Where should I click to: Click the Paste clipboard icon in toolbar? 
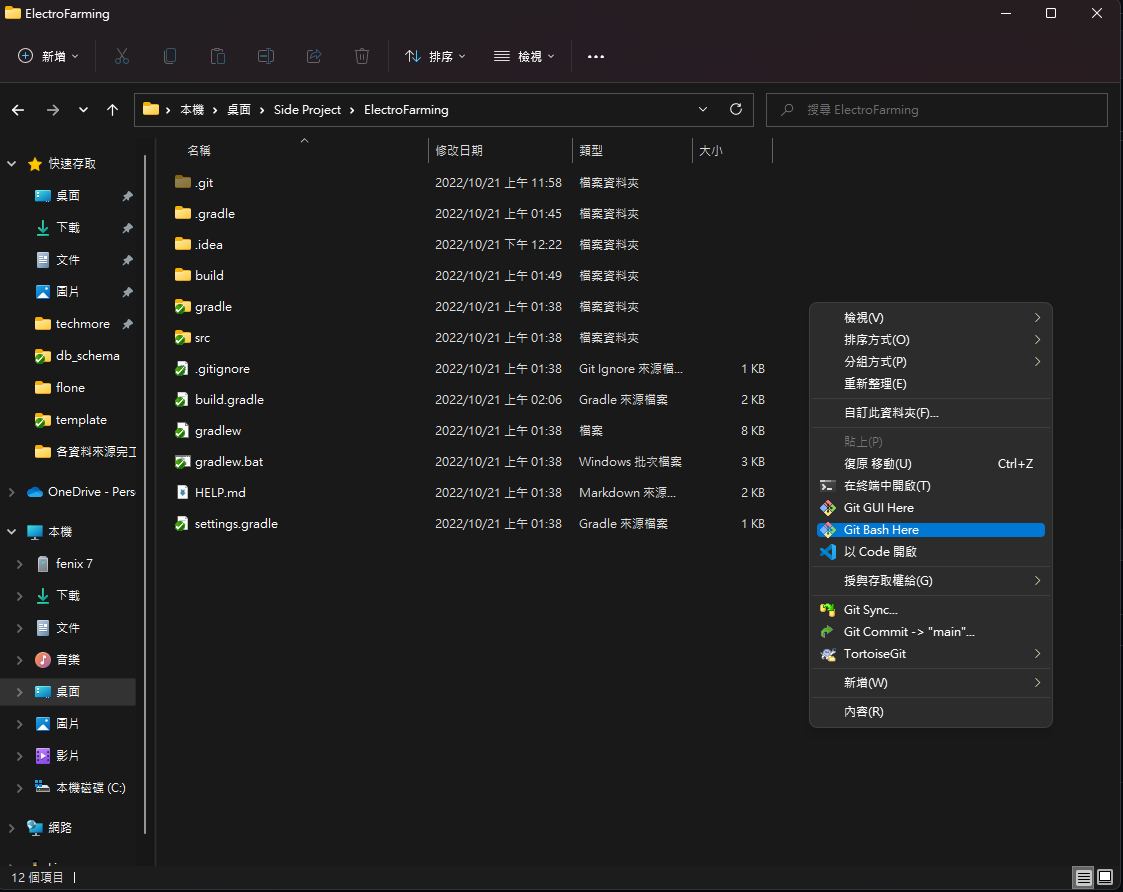218,56
